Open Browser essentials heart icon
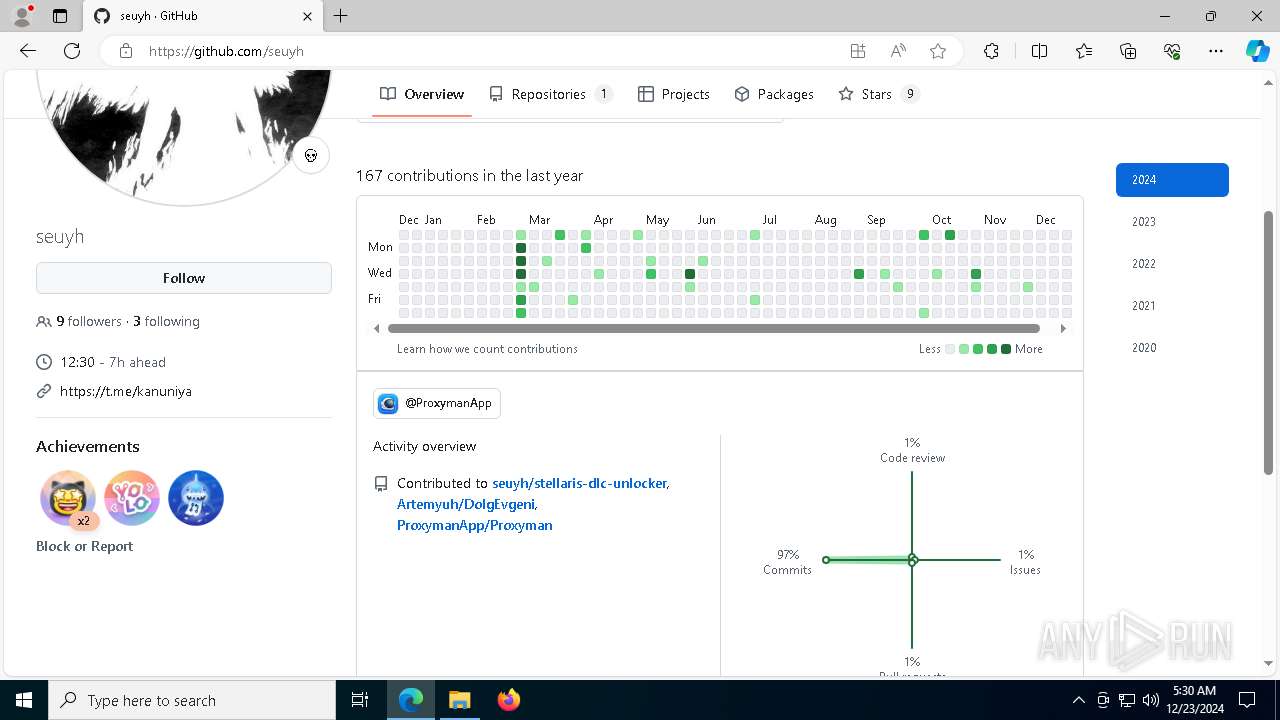The height and width of the screenshot is (720, 1280). coord(1172,51)
